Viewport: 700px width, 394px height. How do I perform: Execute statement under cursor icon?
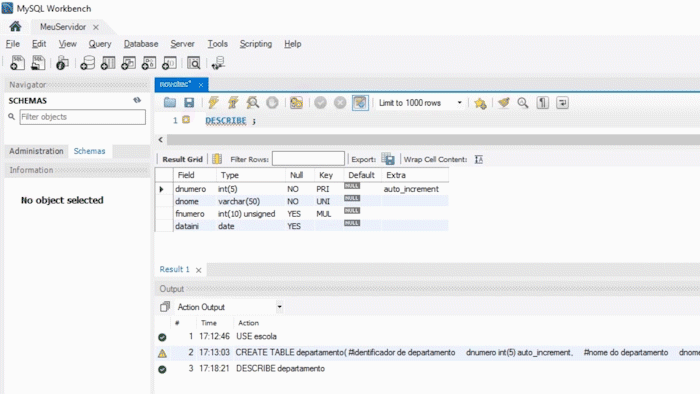[x=233, y=103]
